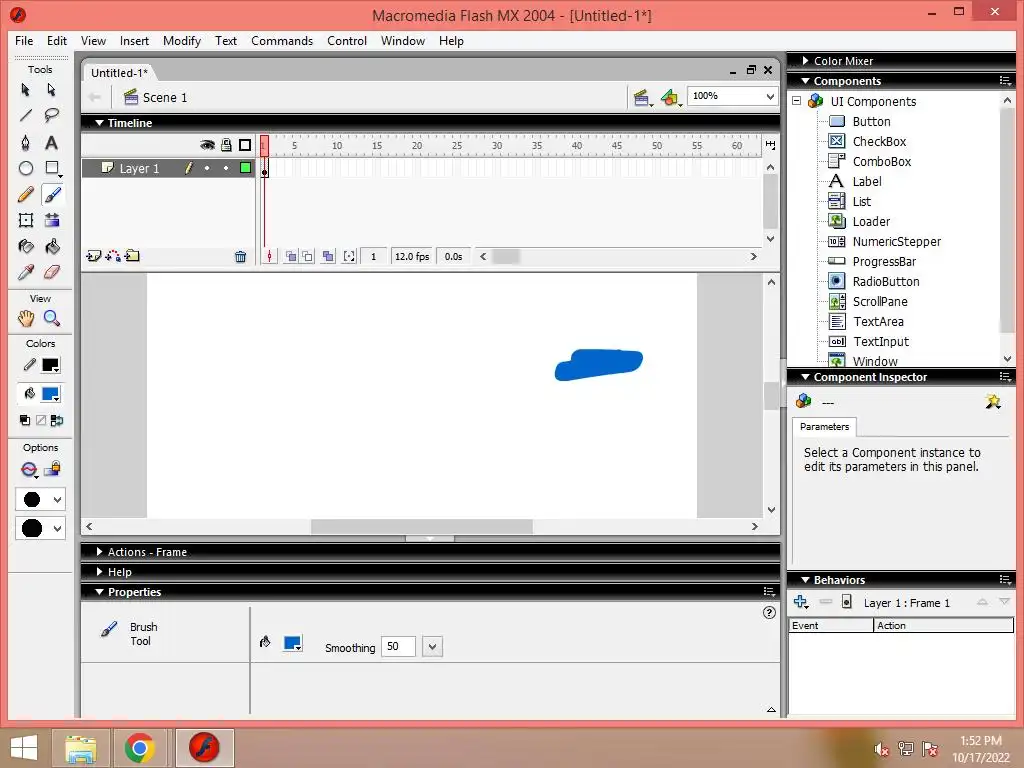Screen dimensions: 1024x768
Task: Collapse the UI Components tree node
Action: 796,101
